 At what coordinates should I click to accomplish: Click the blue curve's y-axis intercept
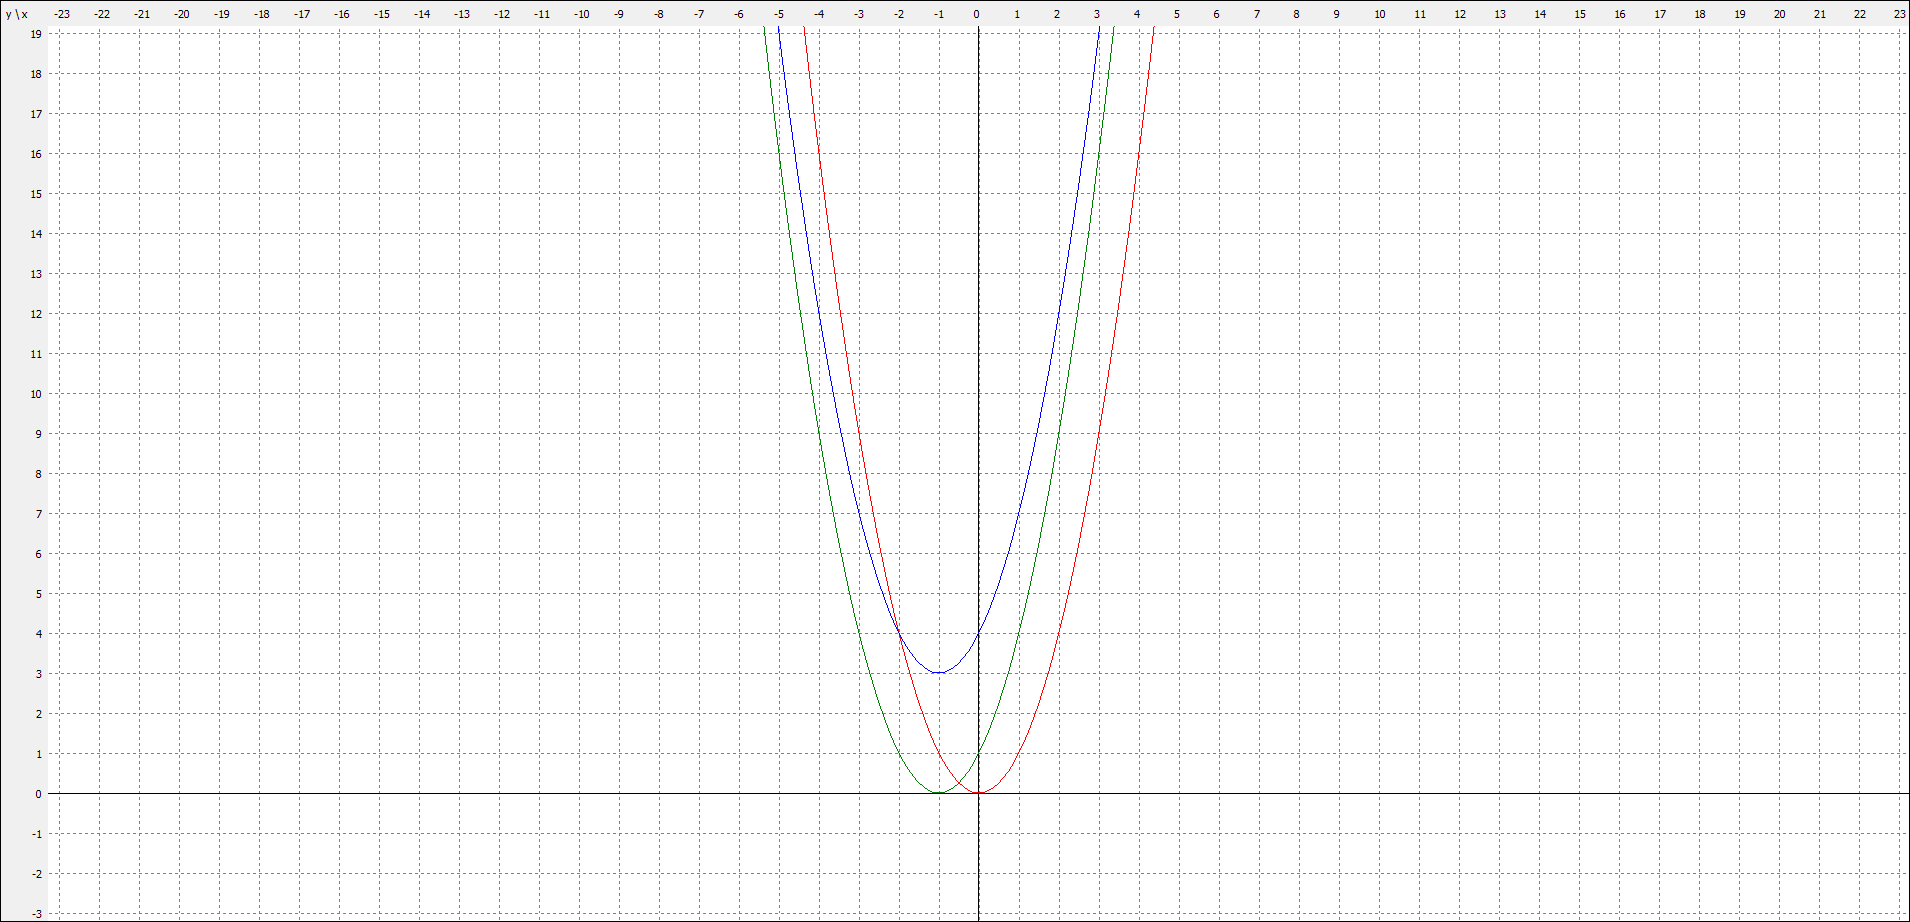point(978,633)
